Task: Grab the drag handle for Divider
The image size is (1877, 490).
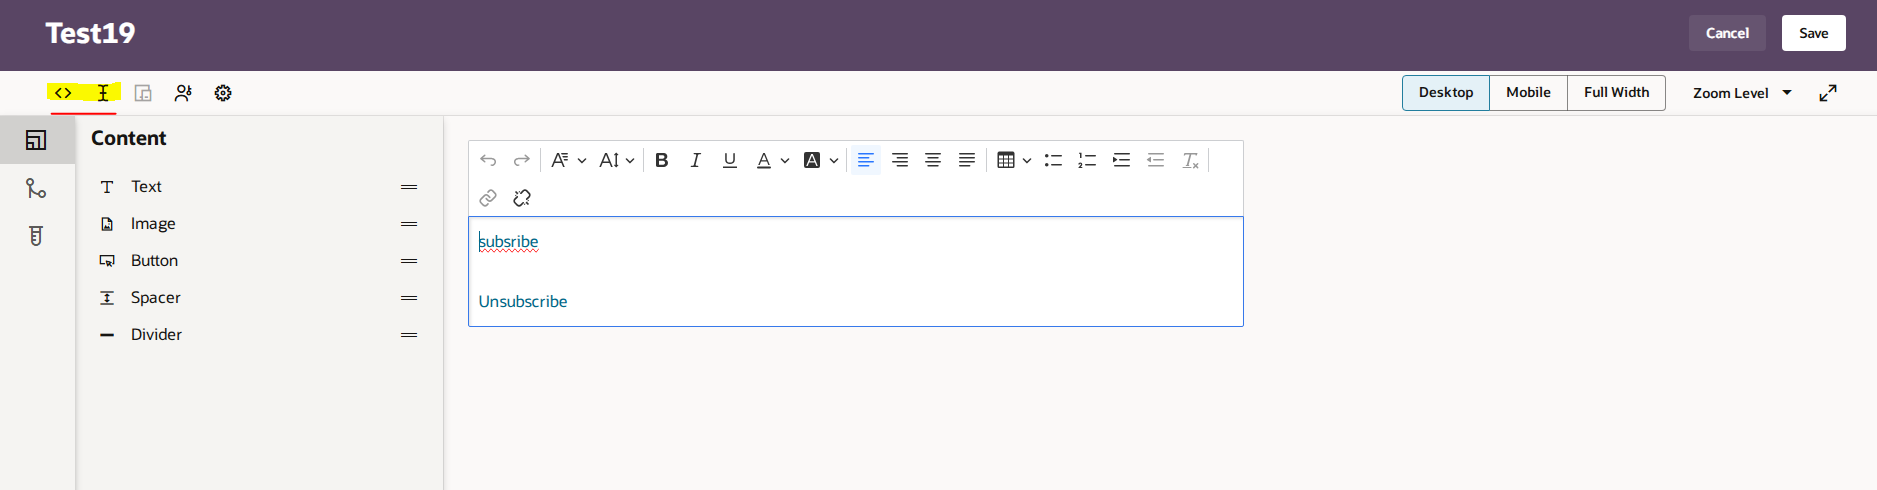Action: point(409,335)
